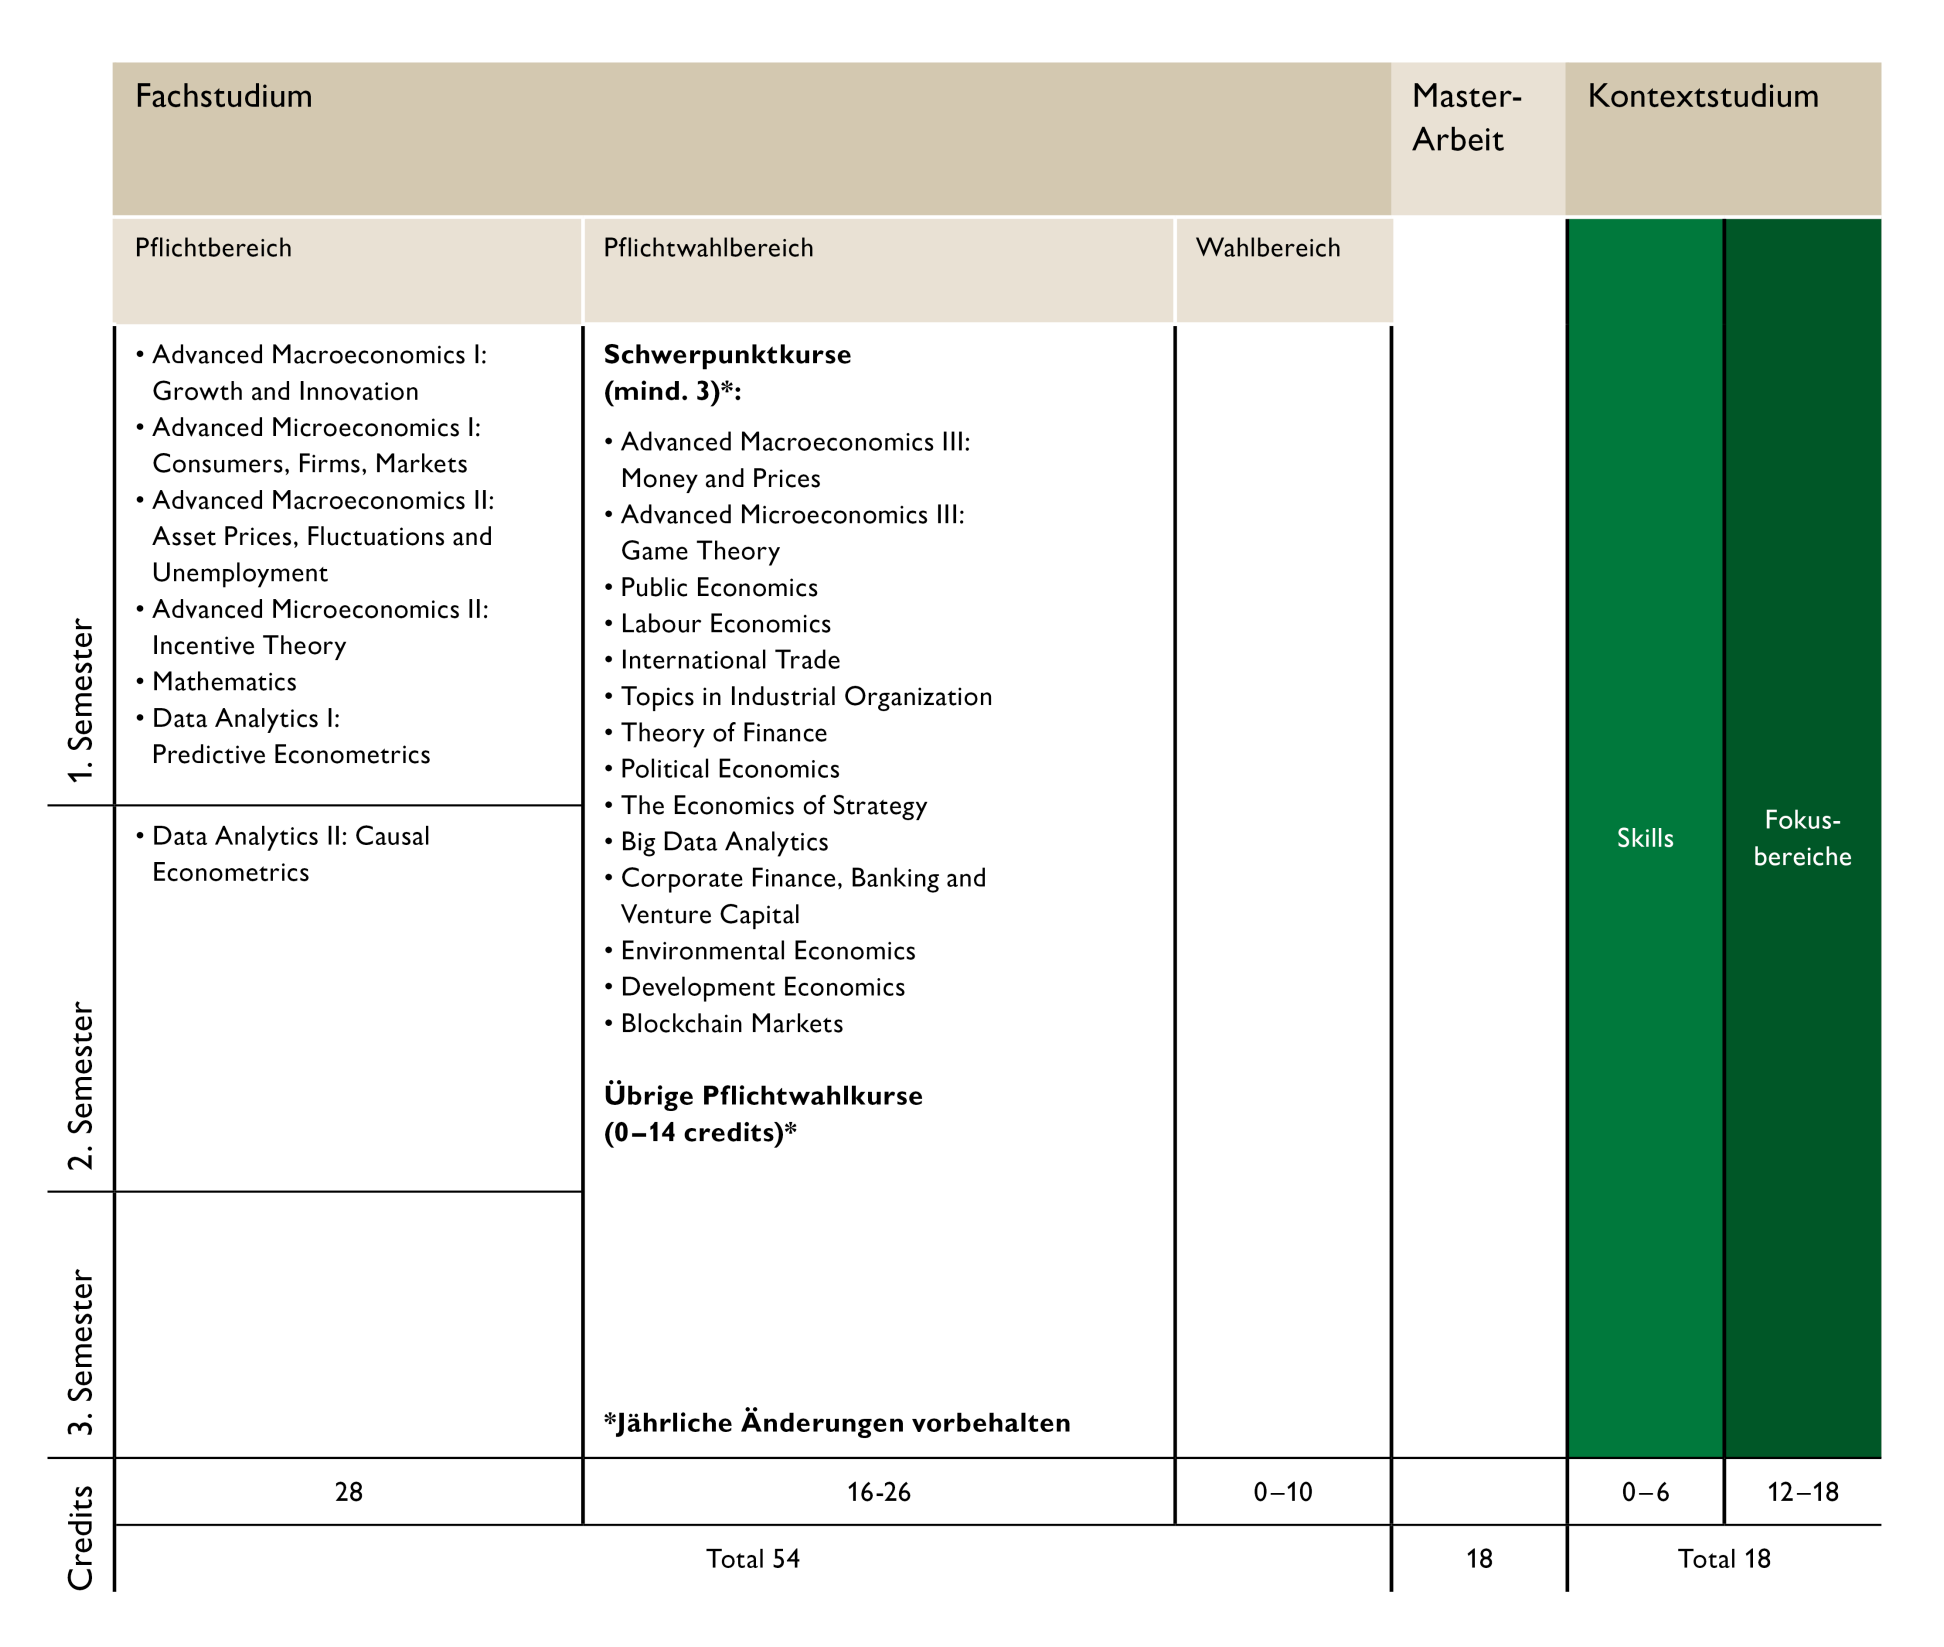This screenshot has width=1944, height=1647.
Task: Click the Pflichtbereich column heading
Action: click(x=213, y=248)
